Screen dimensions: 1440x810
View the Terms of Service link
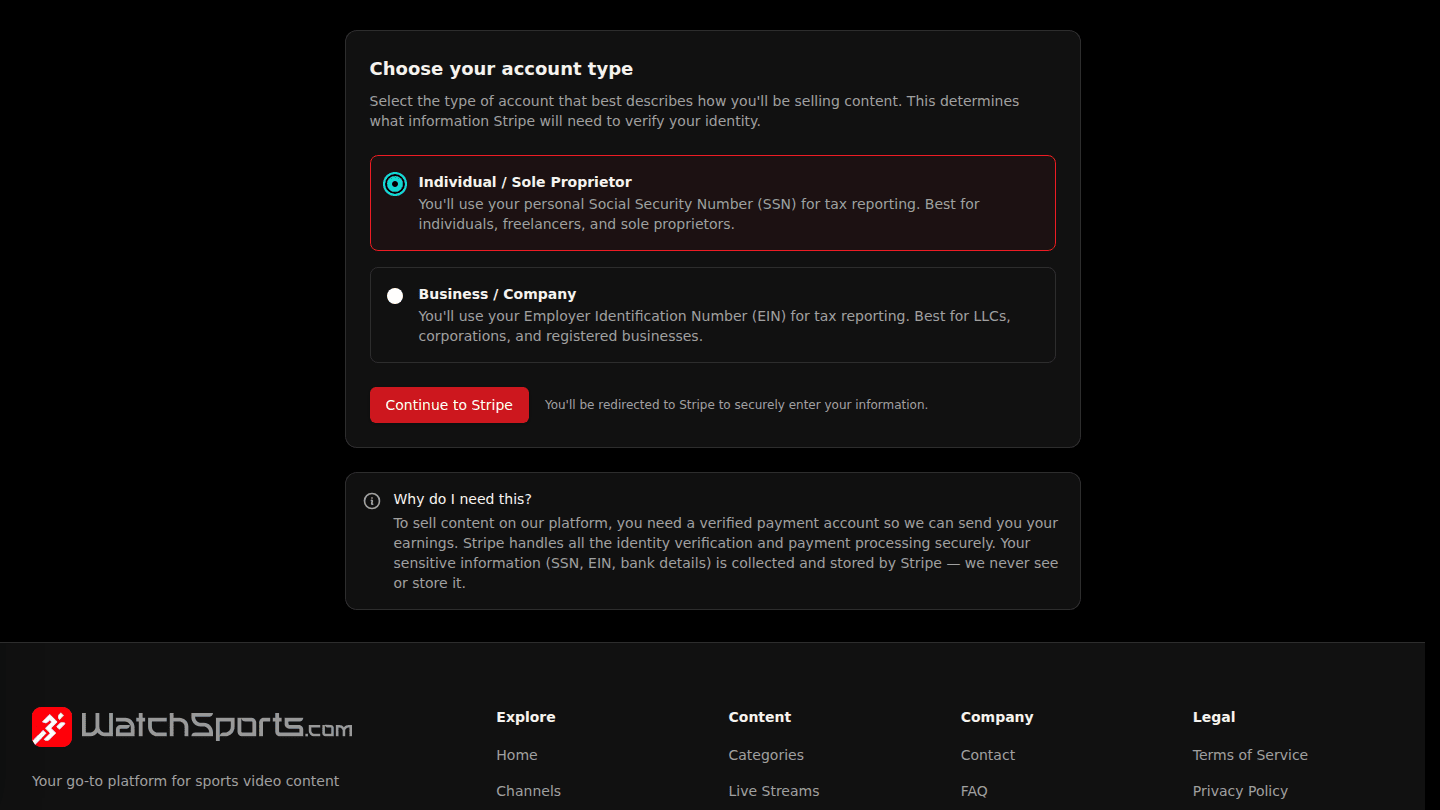1250,755
